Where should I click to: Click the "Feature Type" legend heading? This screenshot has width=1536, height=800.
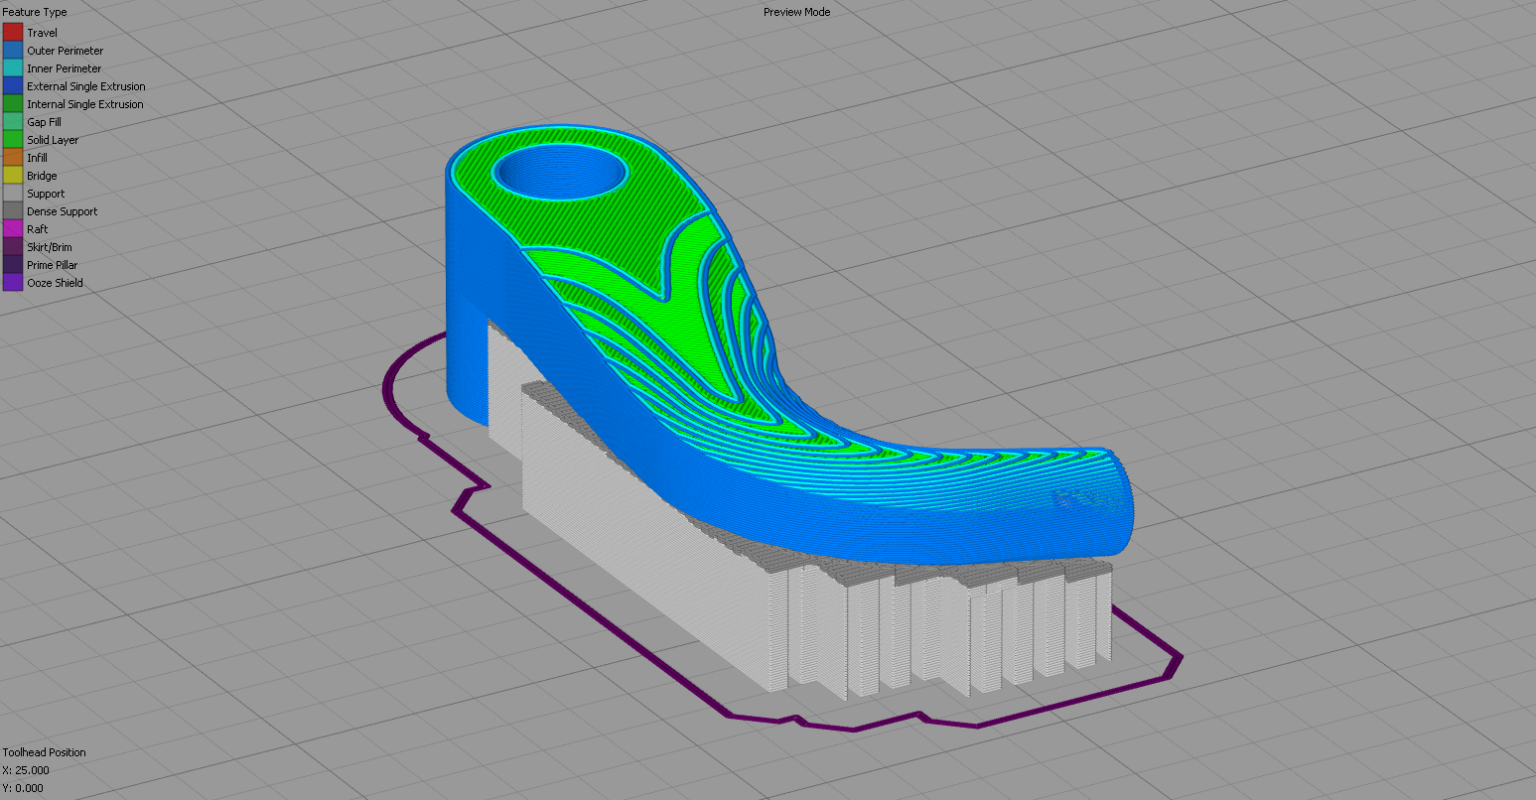[x=35, y=12]
